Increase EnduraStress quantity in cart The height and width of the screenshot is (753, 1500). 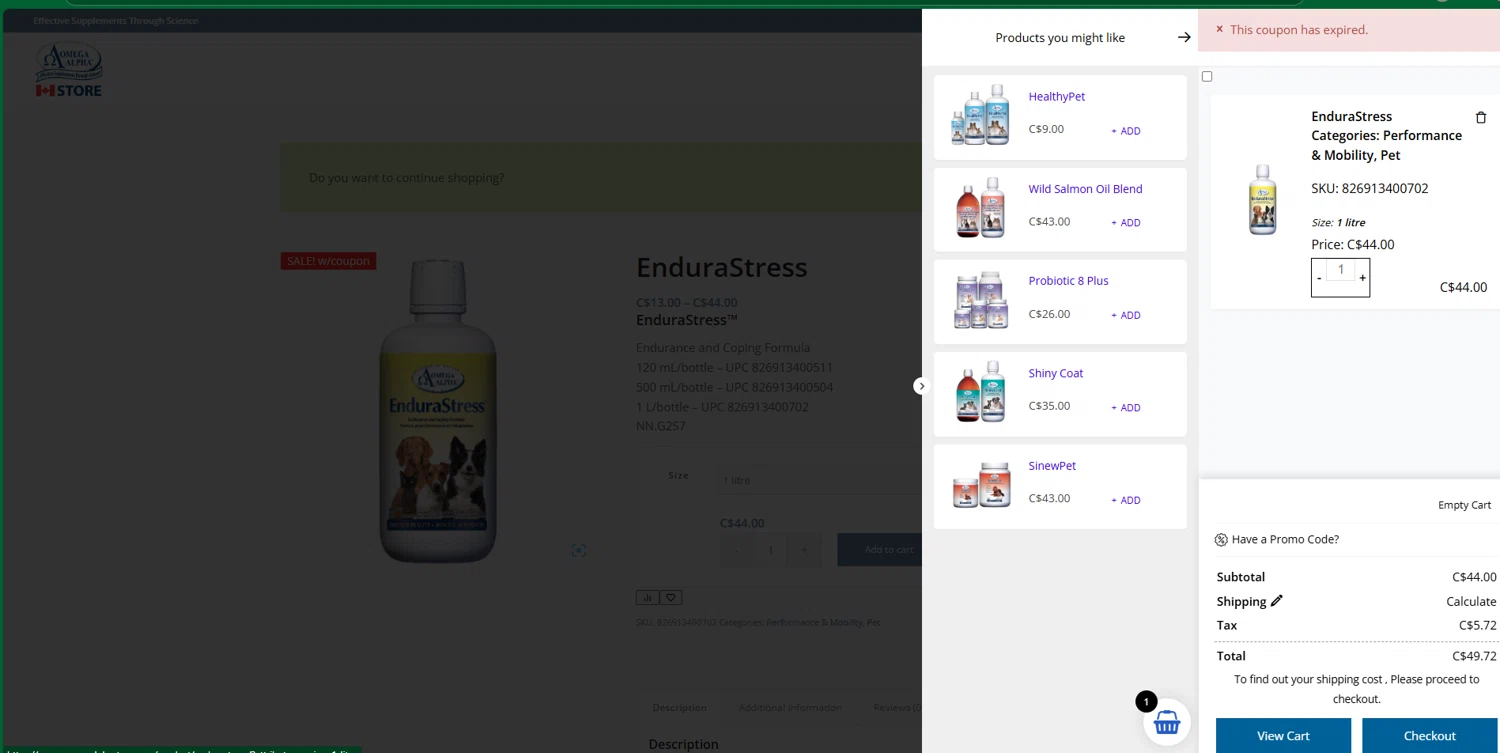point(1362,278)
